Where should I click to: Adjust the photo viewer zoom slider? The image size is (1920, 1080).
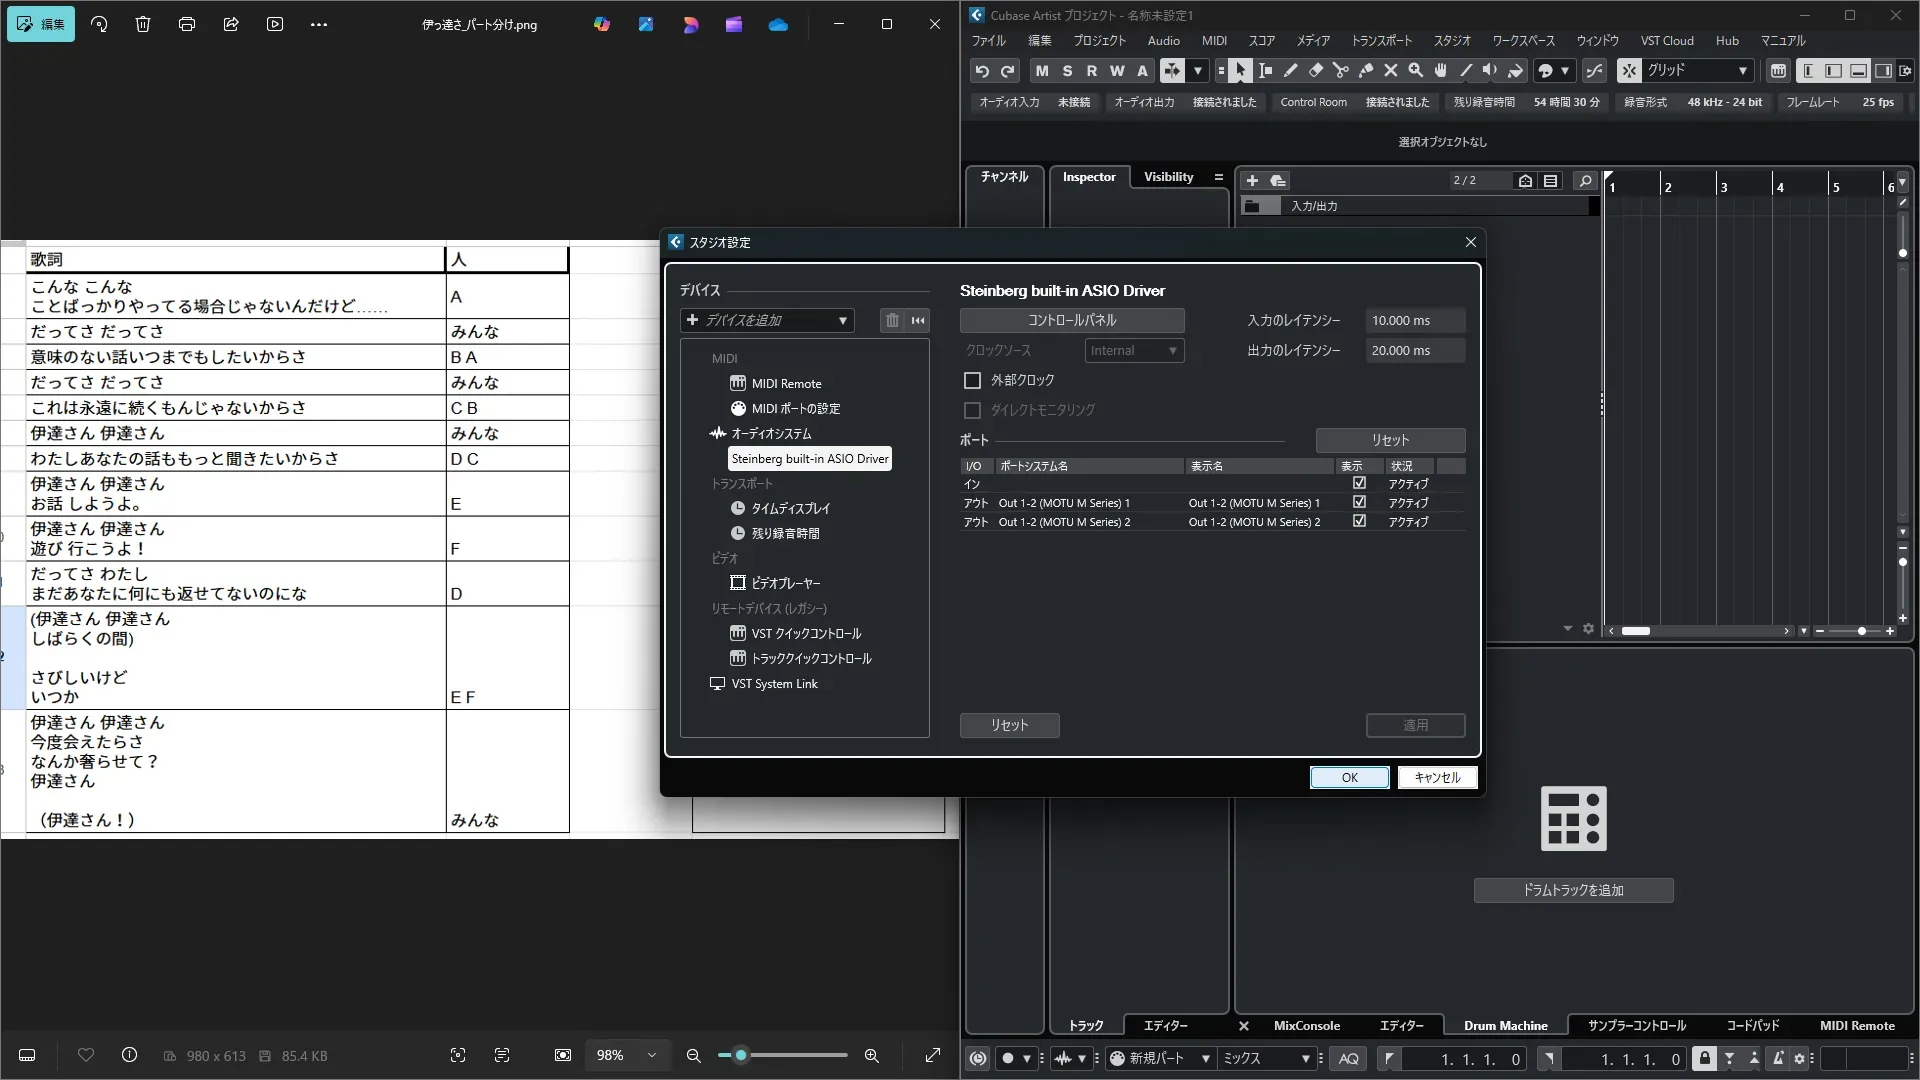coord(741,1056)
